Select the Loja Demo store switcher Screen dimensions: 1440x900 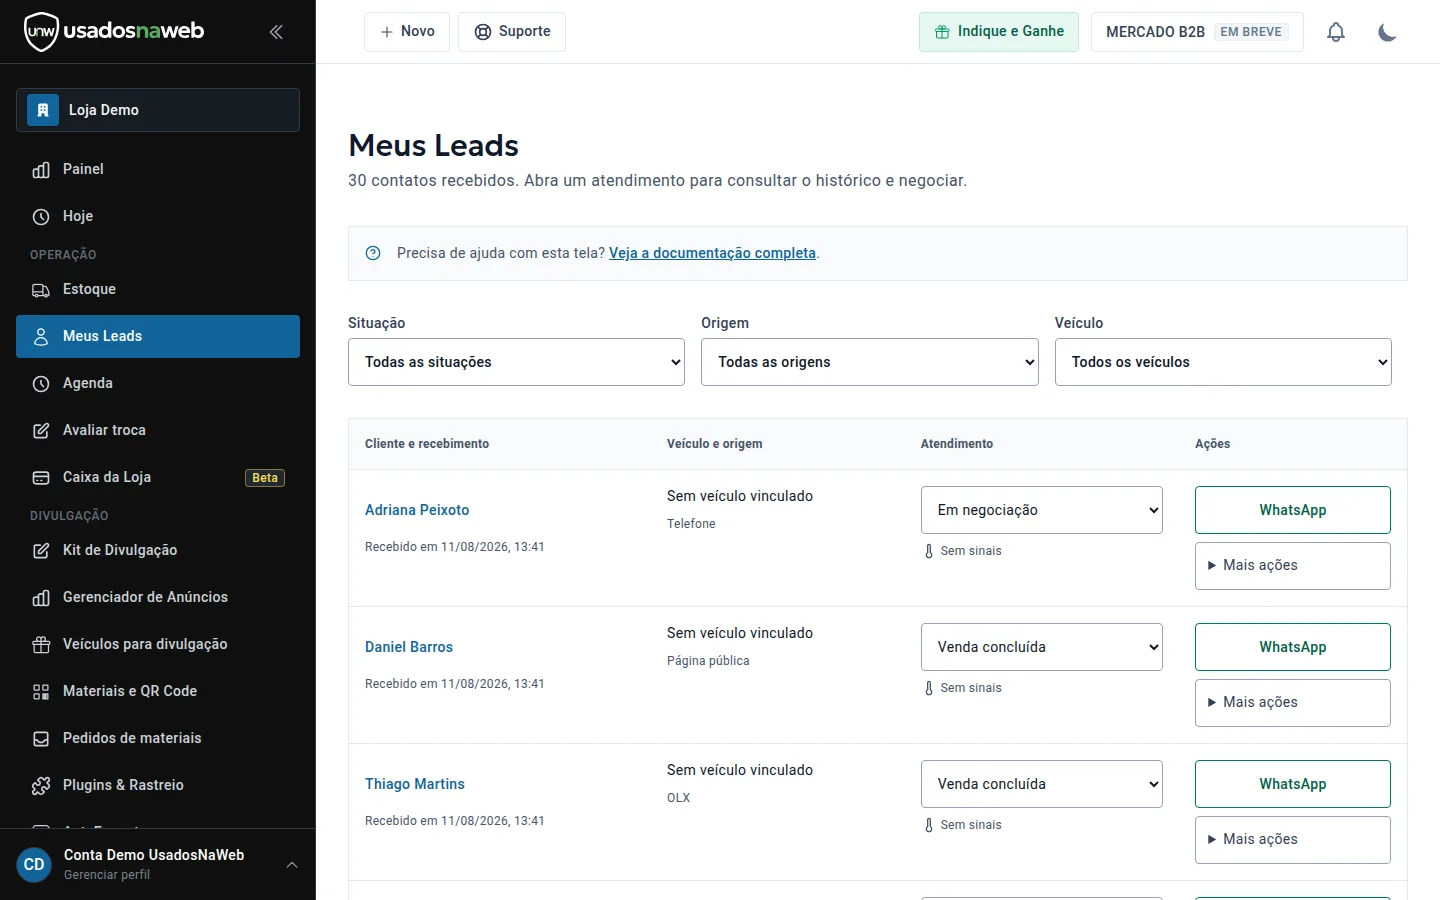(158, 110)
